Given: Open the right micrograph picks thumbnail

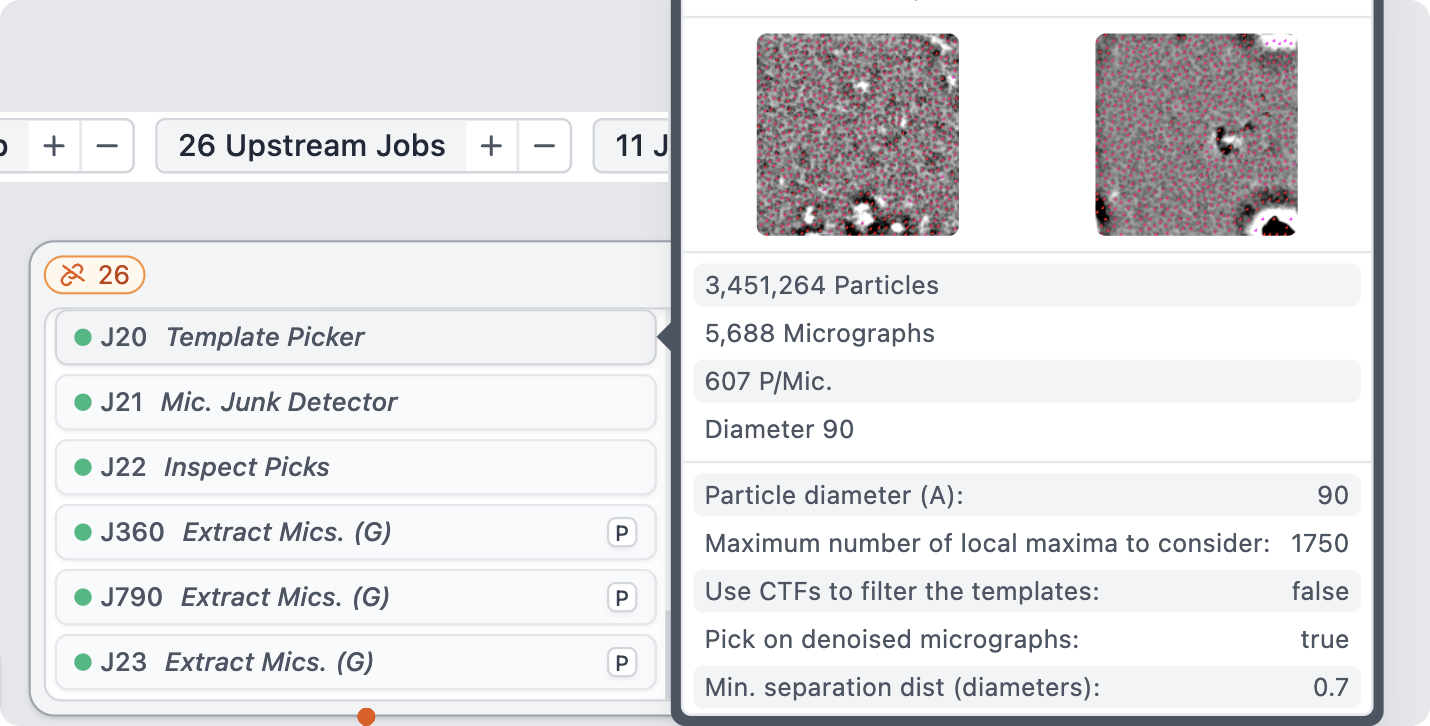Looking at the screenshot, I should point(1196,135).
